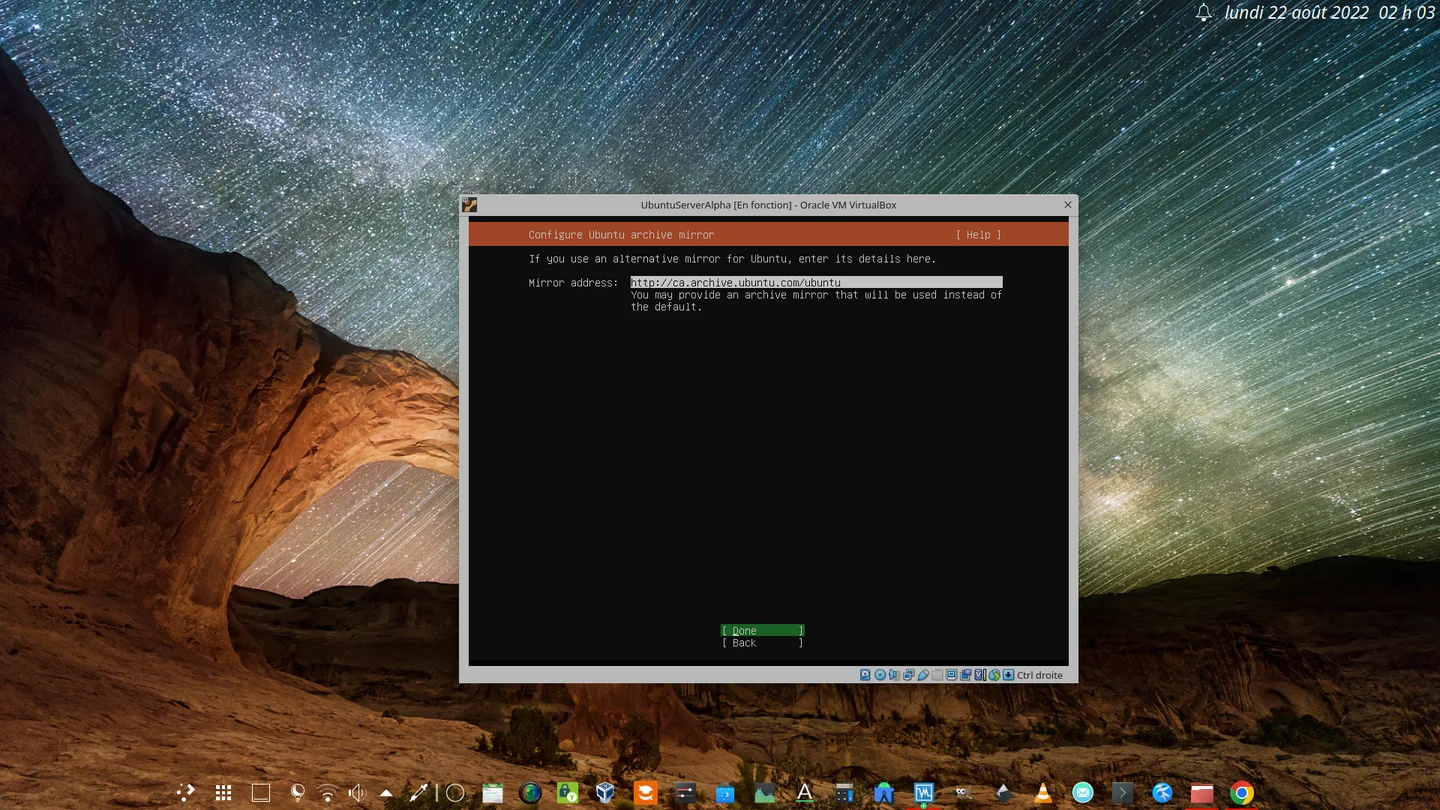
Task: Launch the calculator from the dock
Action: pyautogui.click(x=844, y=793)
